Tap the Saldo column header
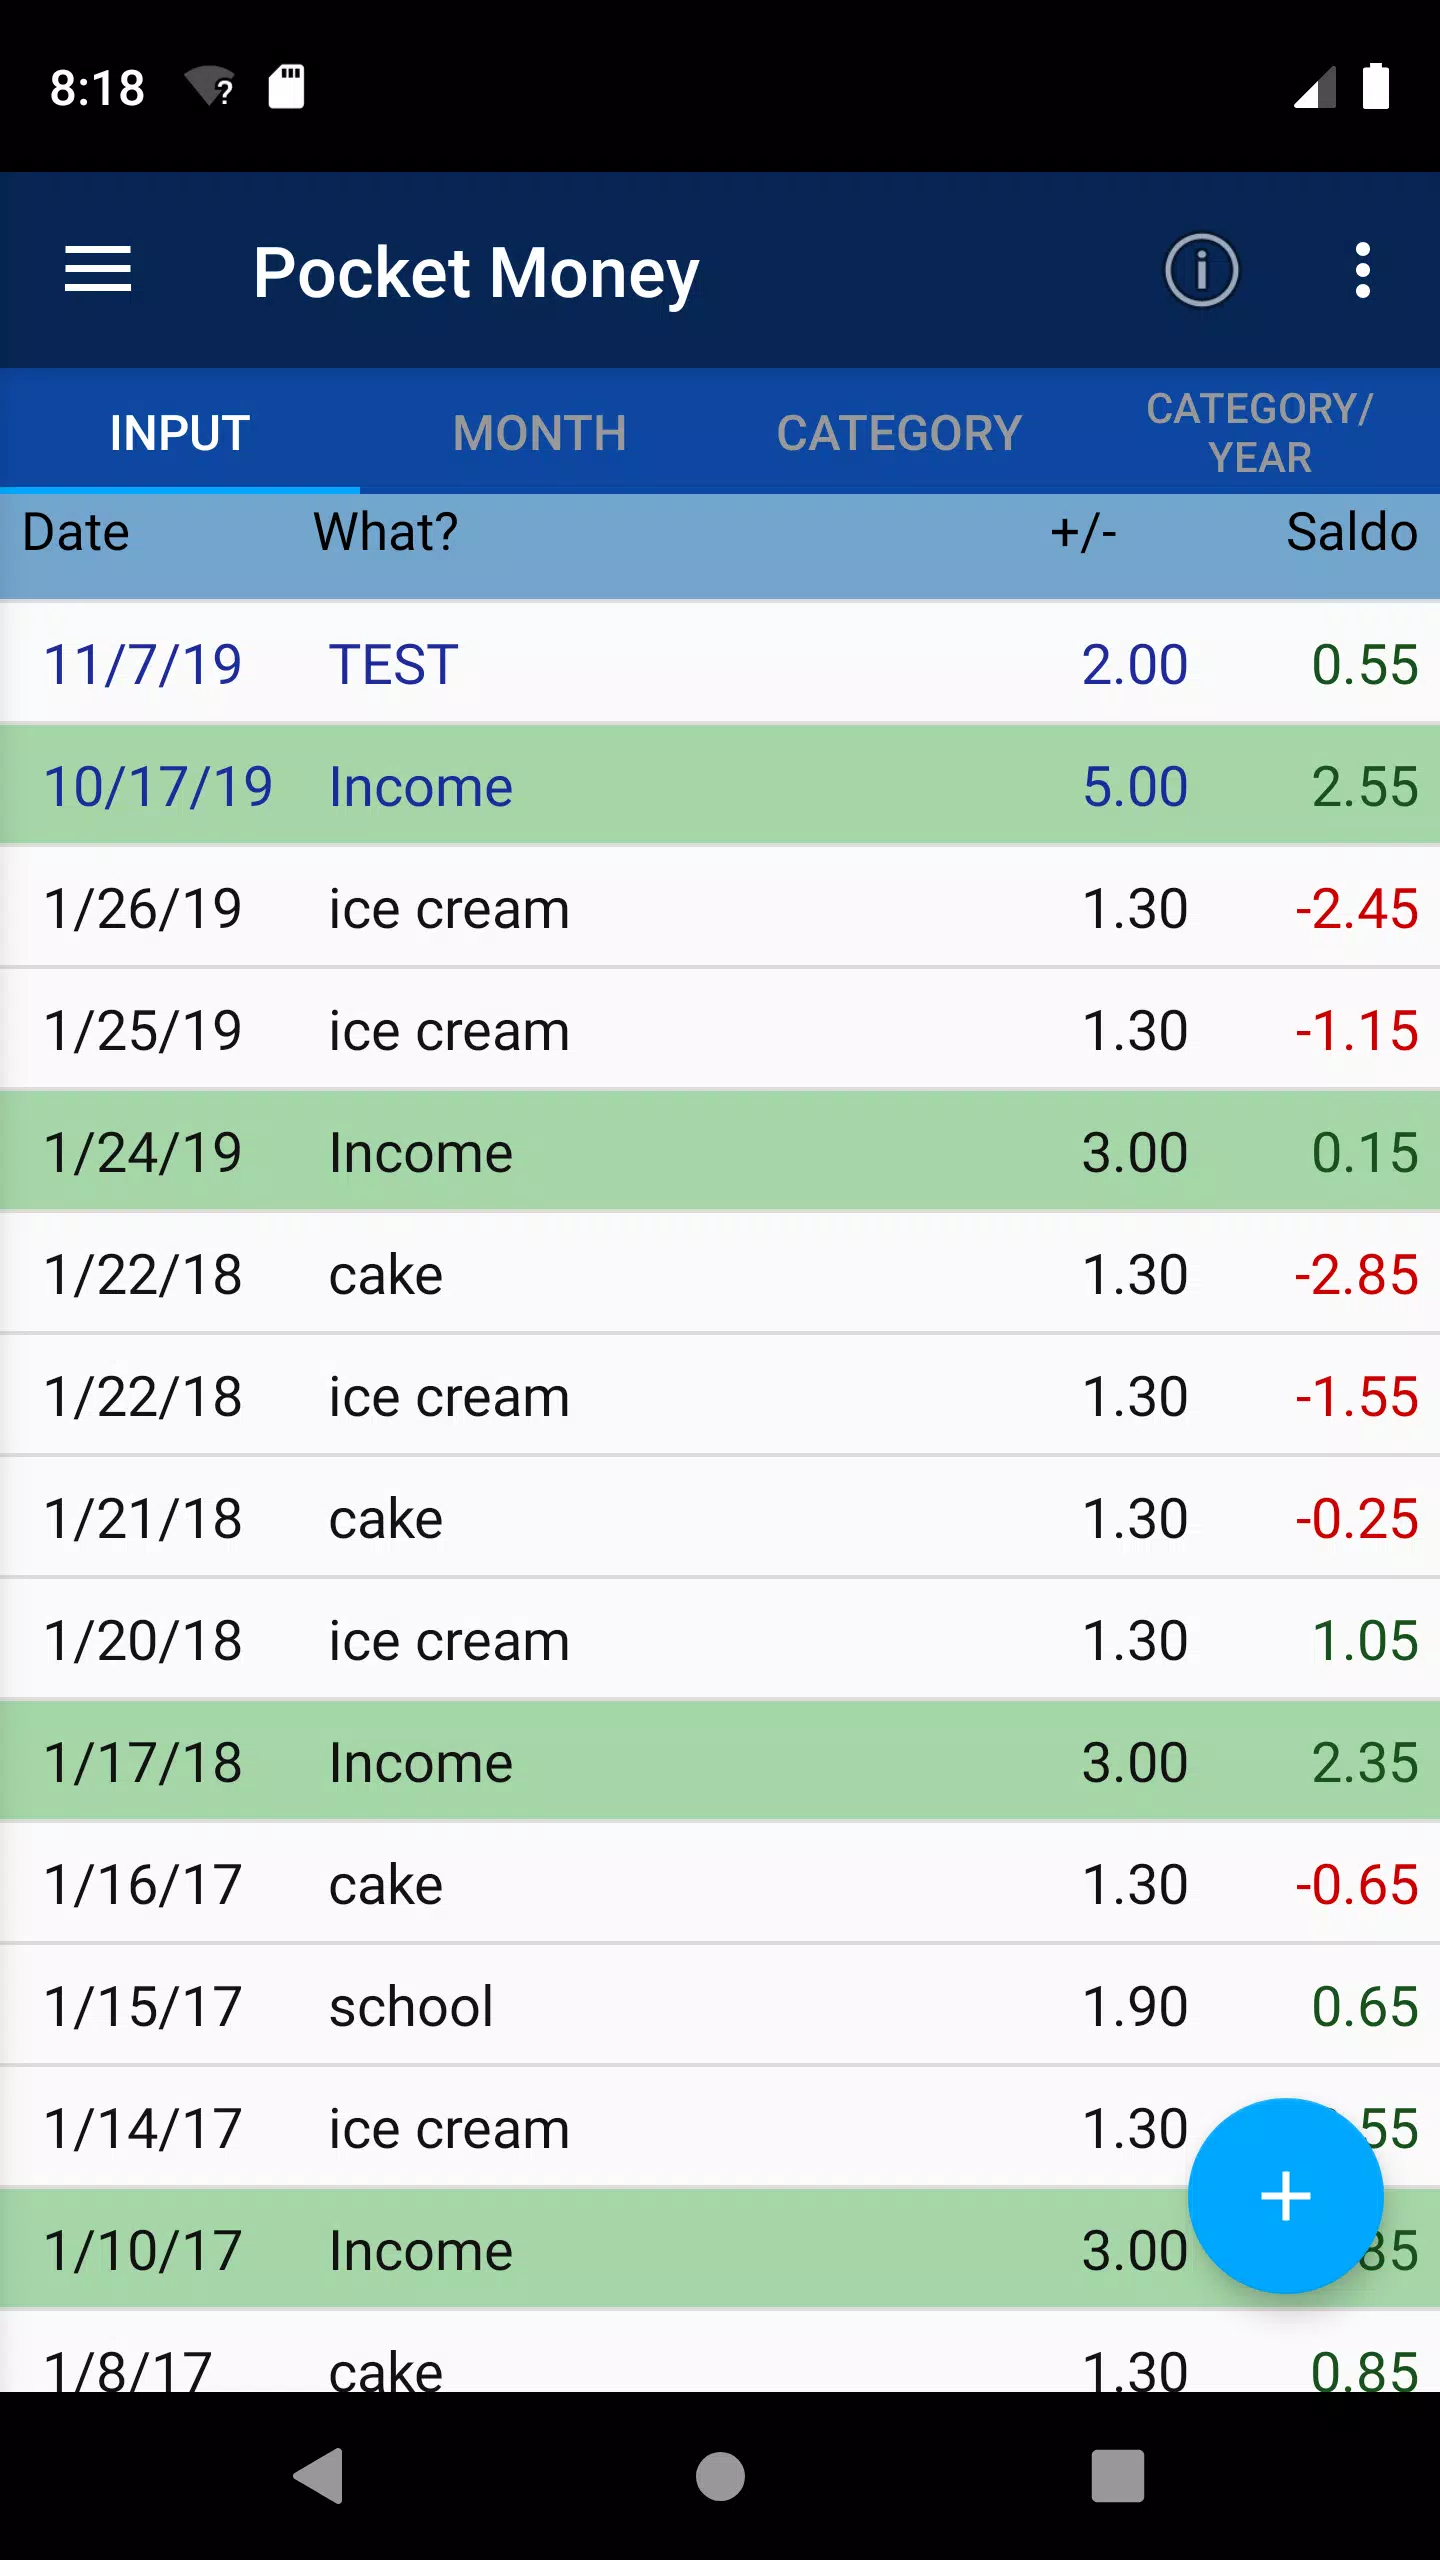Screen dimensions: 1440x2560 (1351, 532)
